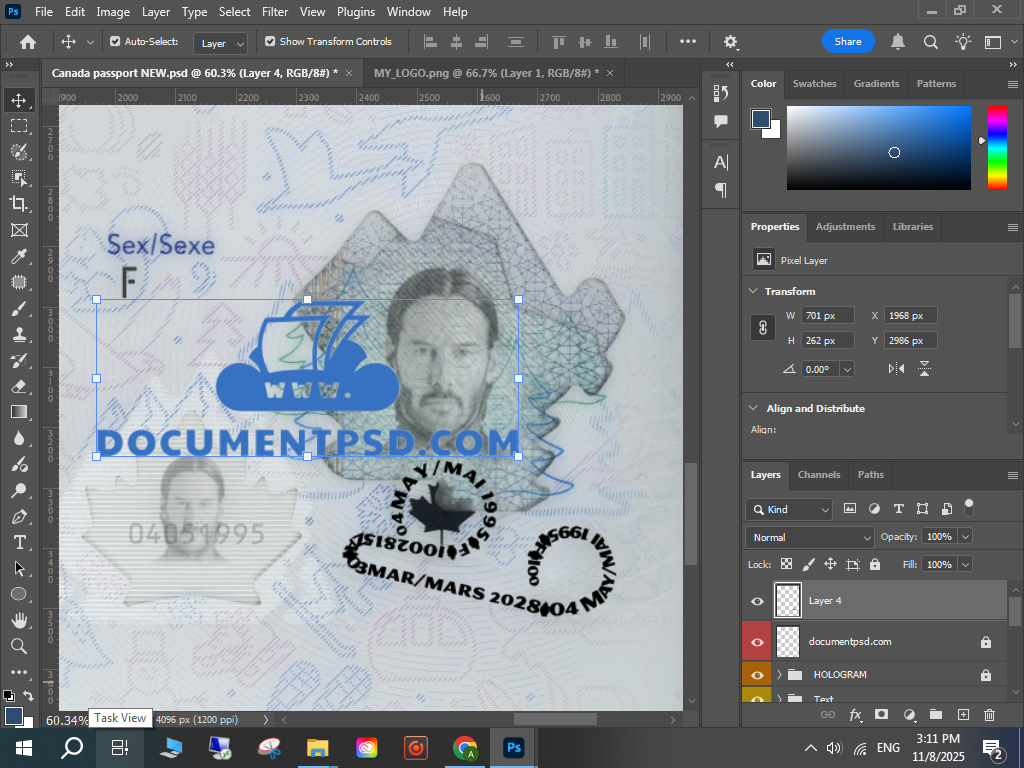The width and height of the screenshot is (1024, 768).
Task: Collapse the Transform section in Properties
Action: [x=753, y=291]
